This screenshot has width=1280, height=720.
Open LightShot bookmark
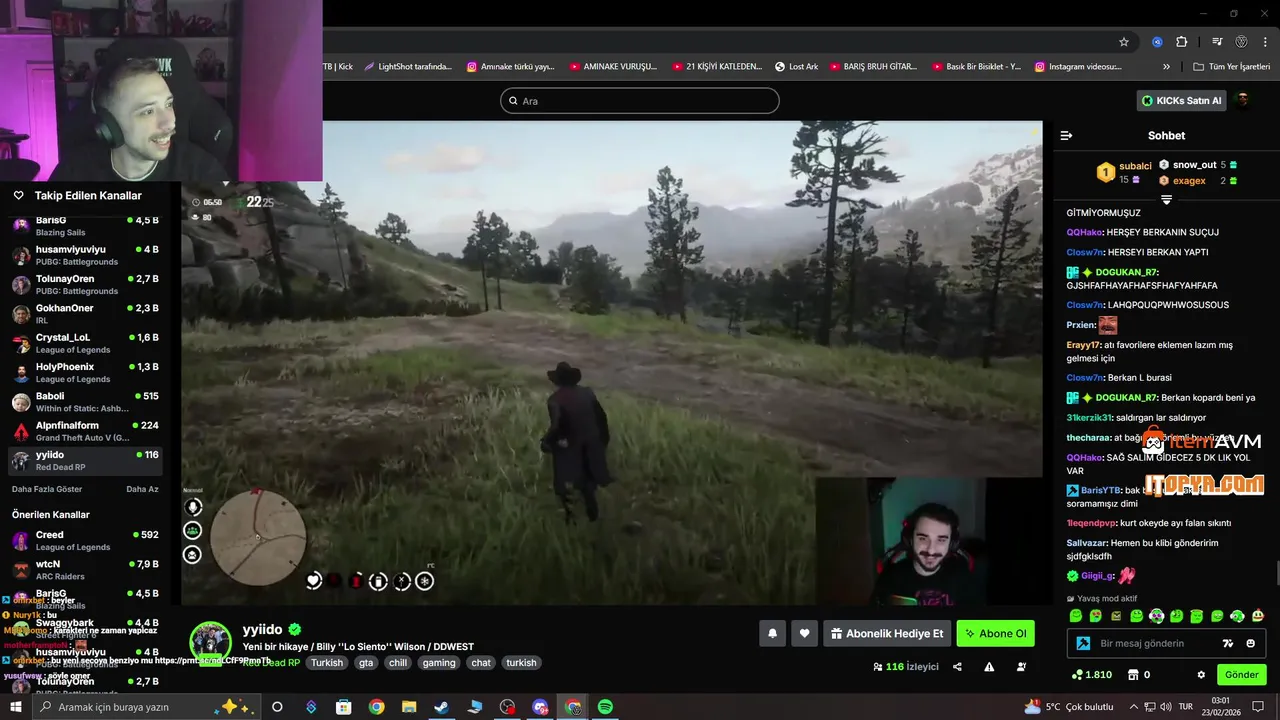pyautogui.click(x=408, y=67)
